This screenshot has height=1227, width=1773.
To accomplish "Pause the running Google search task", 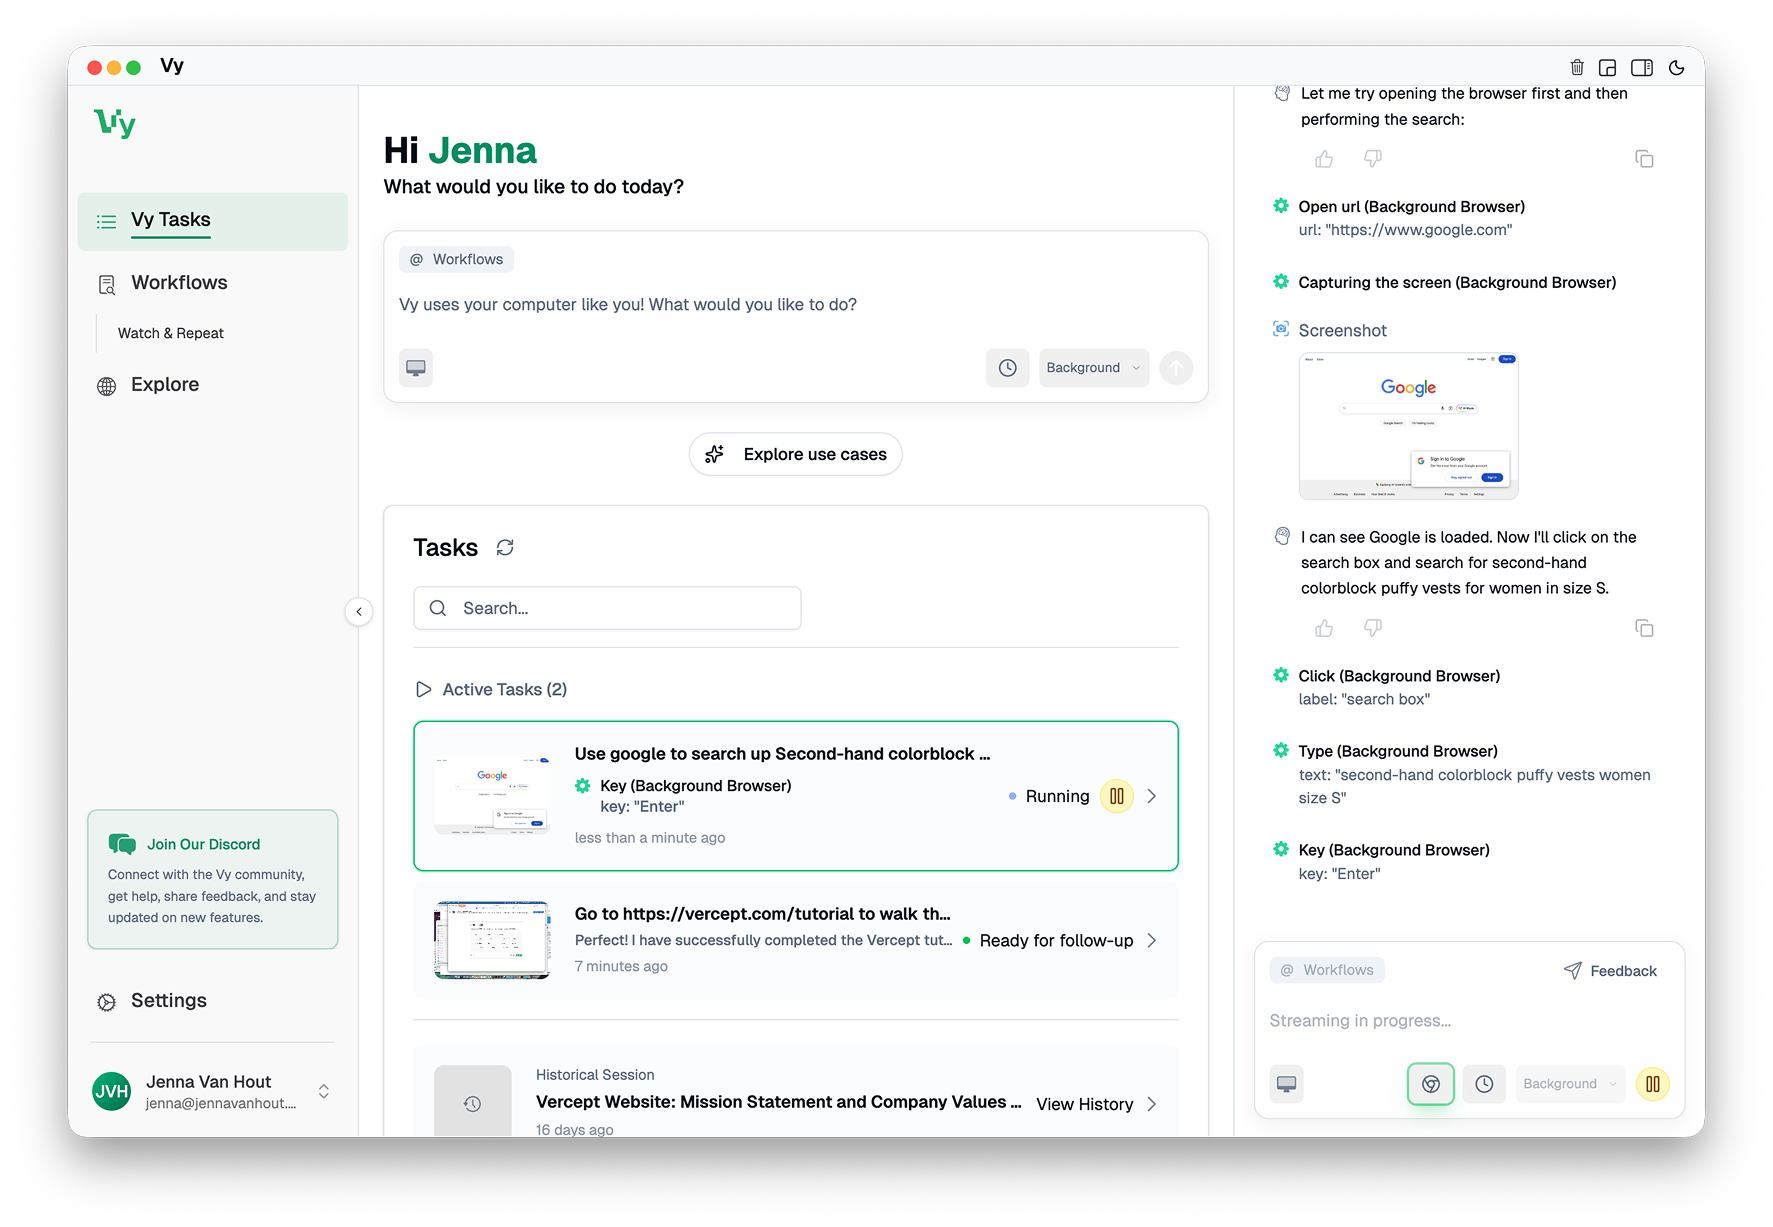I will [x=1117, y=796].
